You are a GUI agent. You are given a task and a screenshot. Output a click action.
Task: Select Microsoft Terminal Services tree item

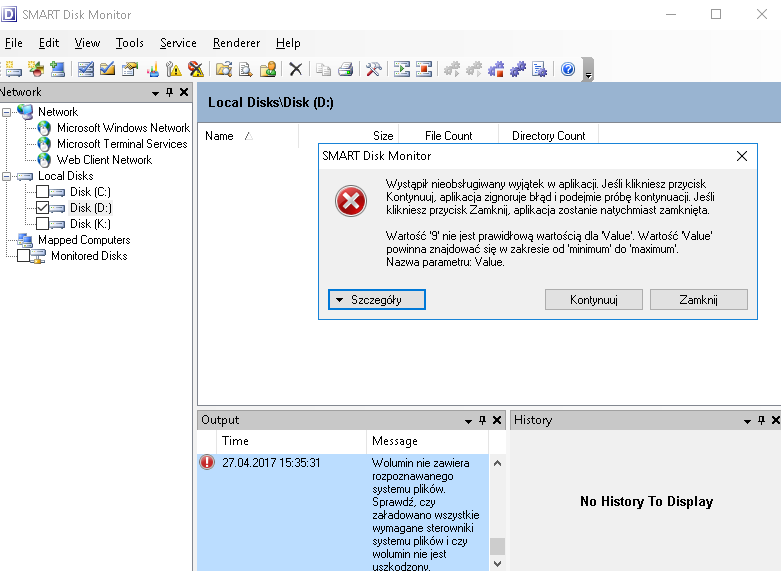coord(122,144)
